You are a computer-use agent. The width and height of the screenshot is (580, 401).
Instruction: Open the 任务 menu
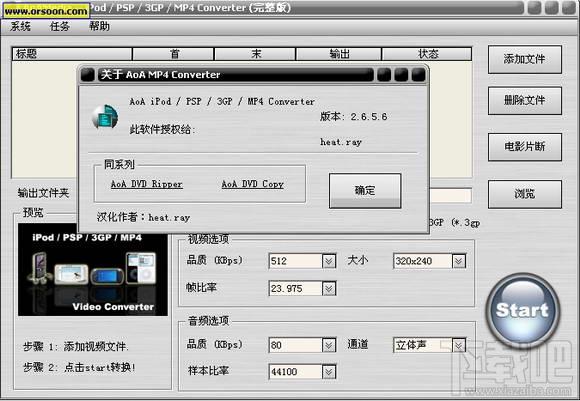click(60, 27)
